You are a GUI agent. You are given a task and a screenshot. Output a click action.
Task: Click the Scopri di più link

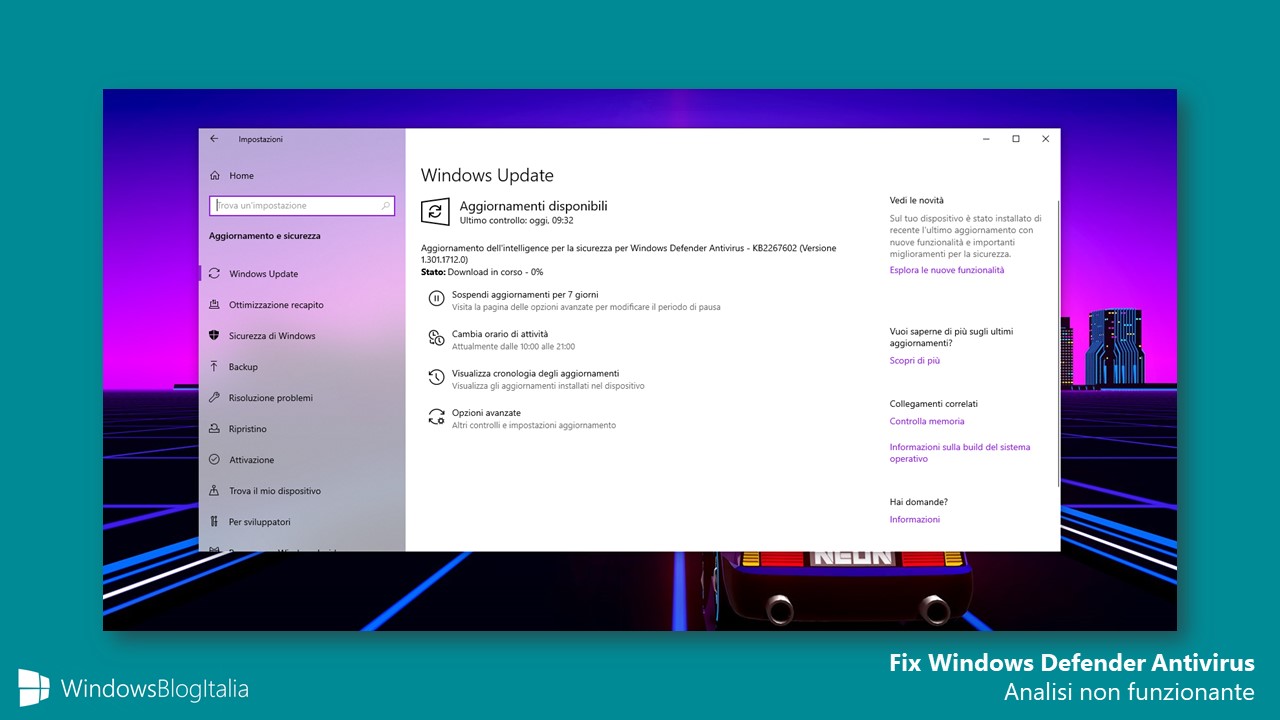[x=915, y=361]
